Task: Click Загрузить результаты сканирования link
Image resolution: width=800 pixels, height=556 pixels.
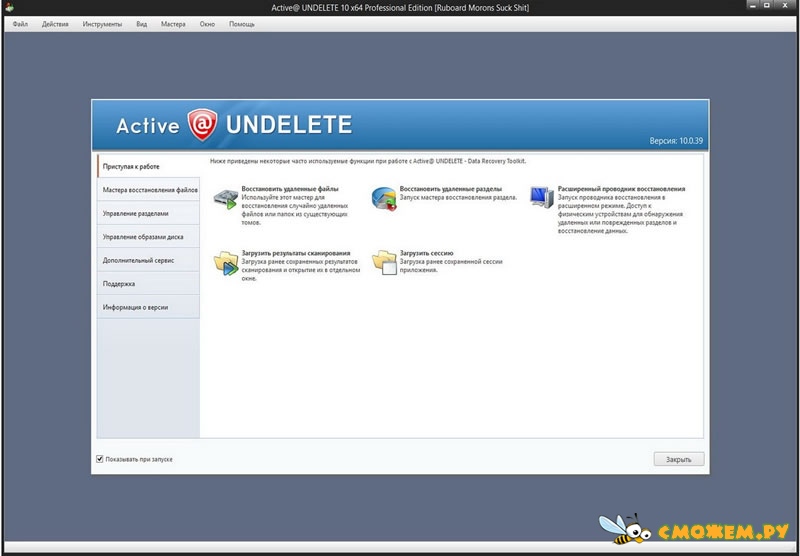Action: [296, 253]
